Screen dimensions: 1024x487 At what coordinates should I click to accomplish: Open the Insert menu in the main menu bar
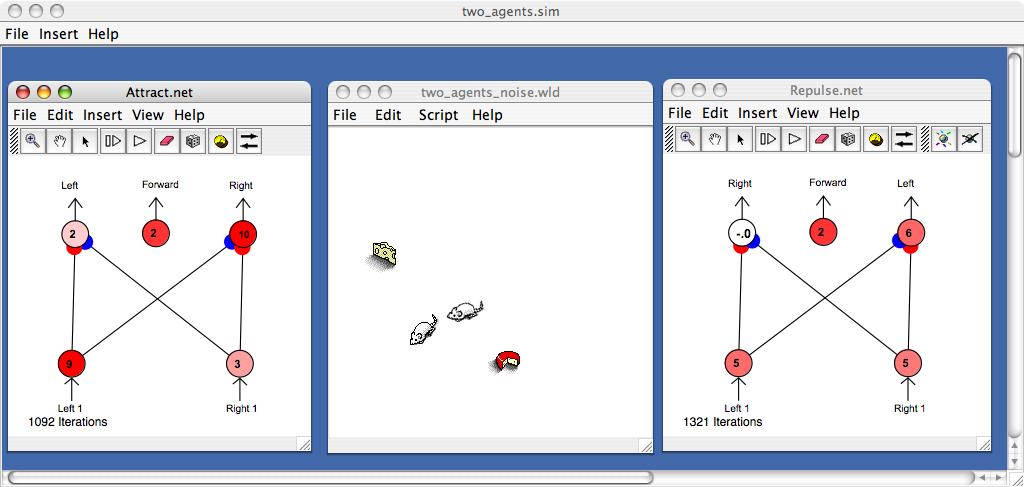point(59,34)
